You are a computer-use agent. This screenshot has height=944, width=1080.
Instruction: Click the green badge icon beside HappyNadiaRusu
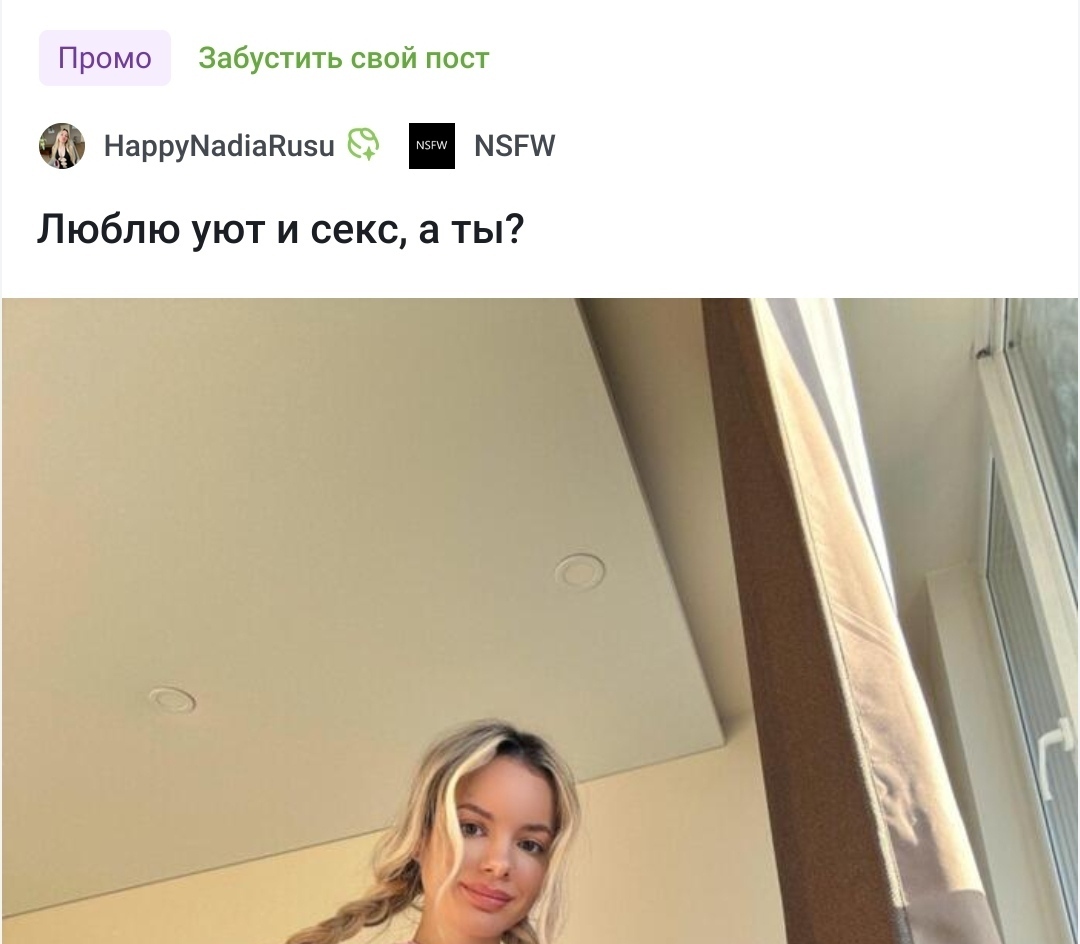click(363, 145)
